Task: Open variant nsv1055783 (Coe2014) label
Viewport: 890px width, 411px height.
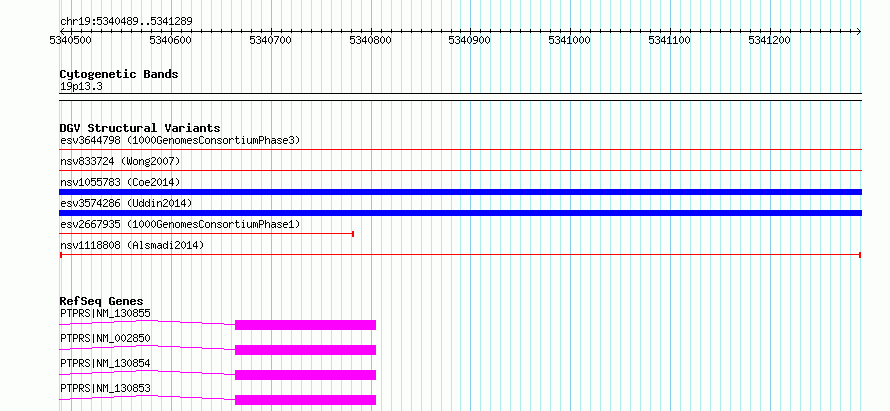Action: 120,182
